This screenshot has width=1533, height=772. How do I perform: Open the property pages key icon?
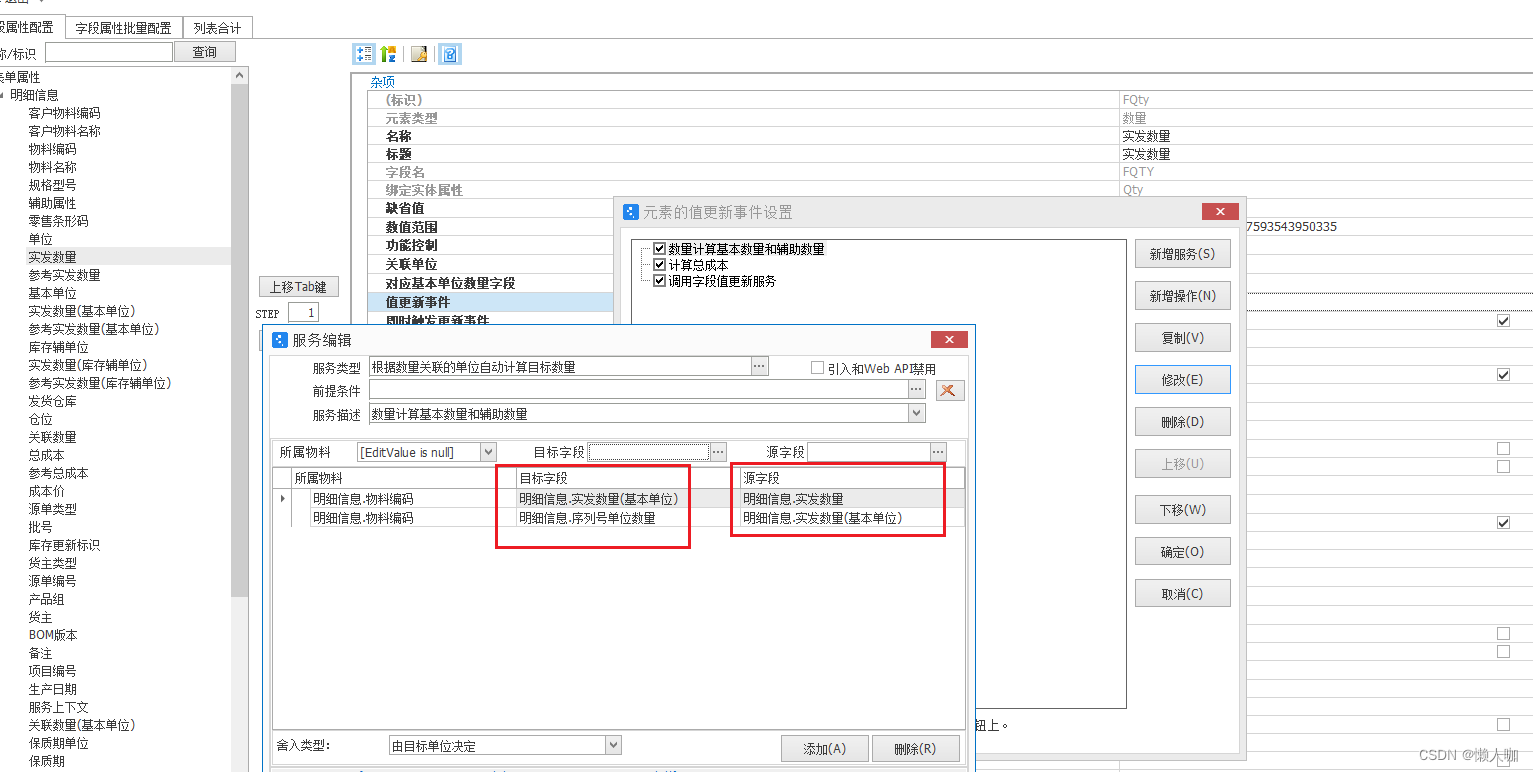420,54
